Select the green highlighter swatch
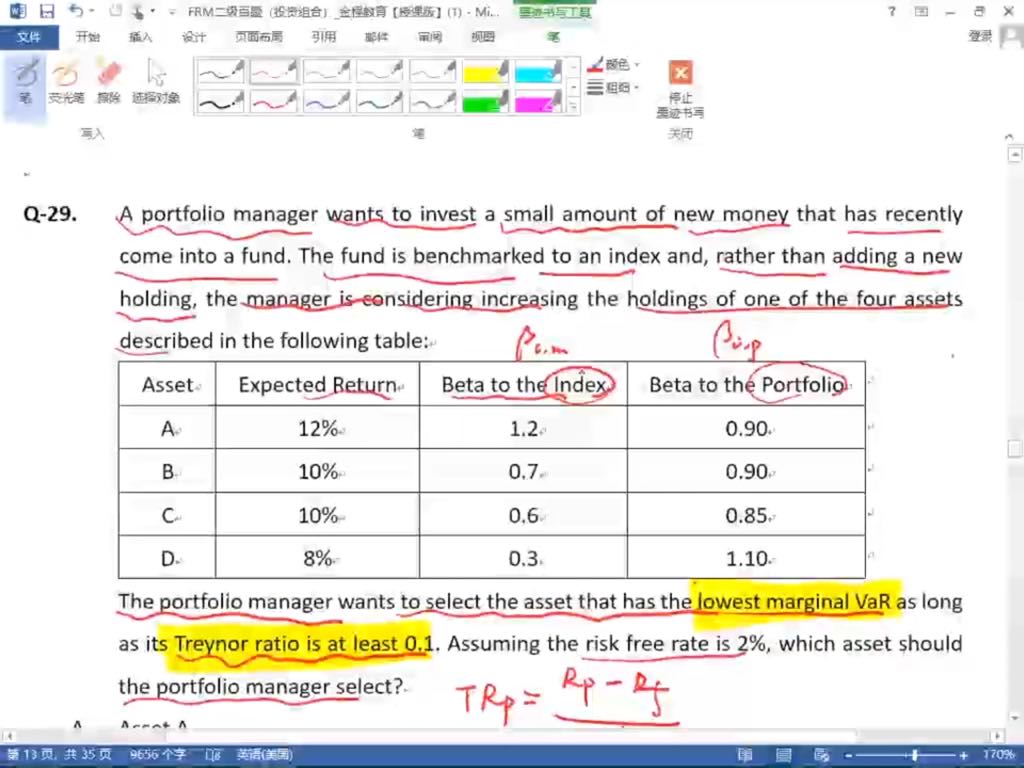Viewport: 1024px width, 768px height. click(485, 101)
